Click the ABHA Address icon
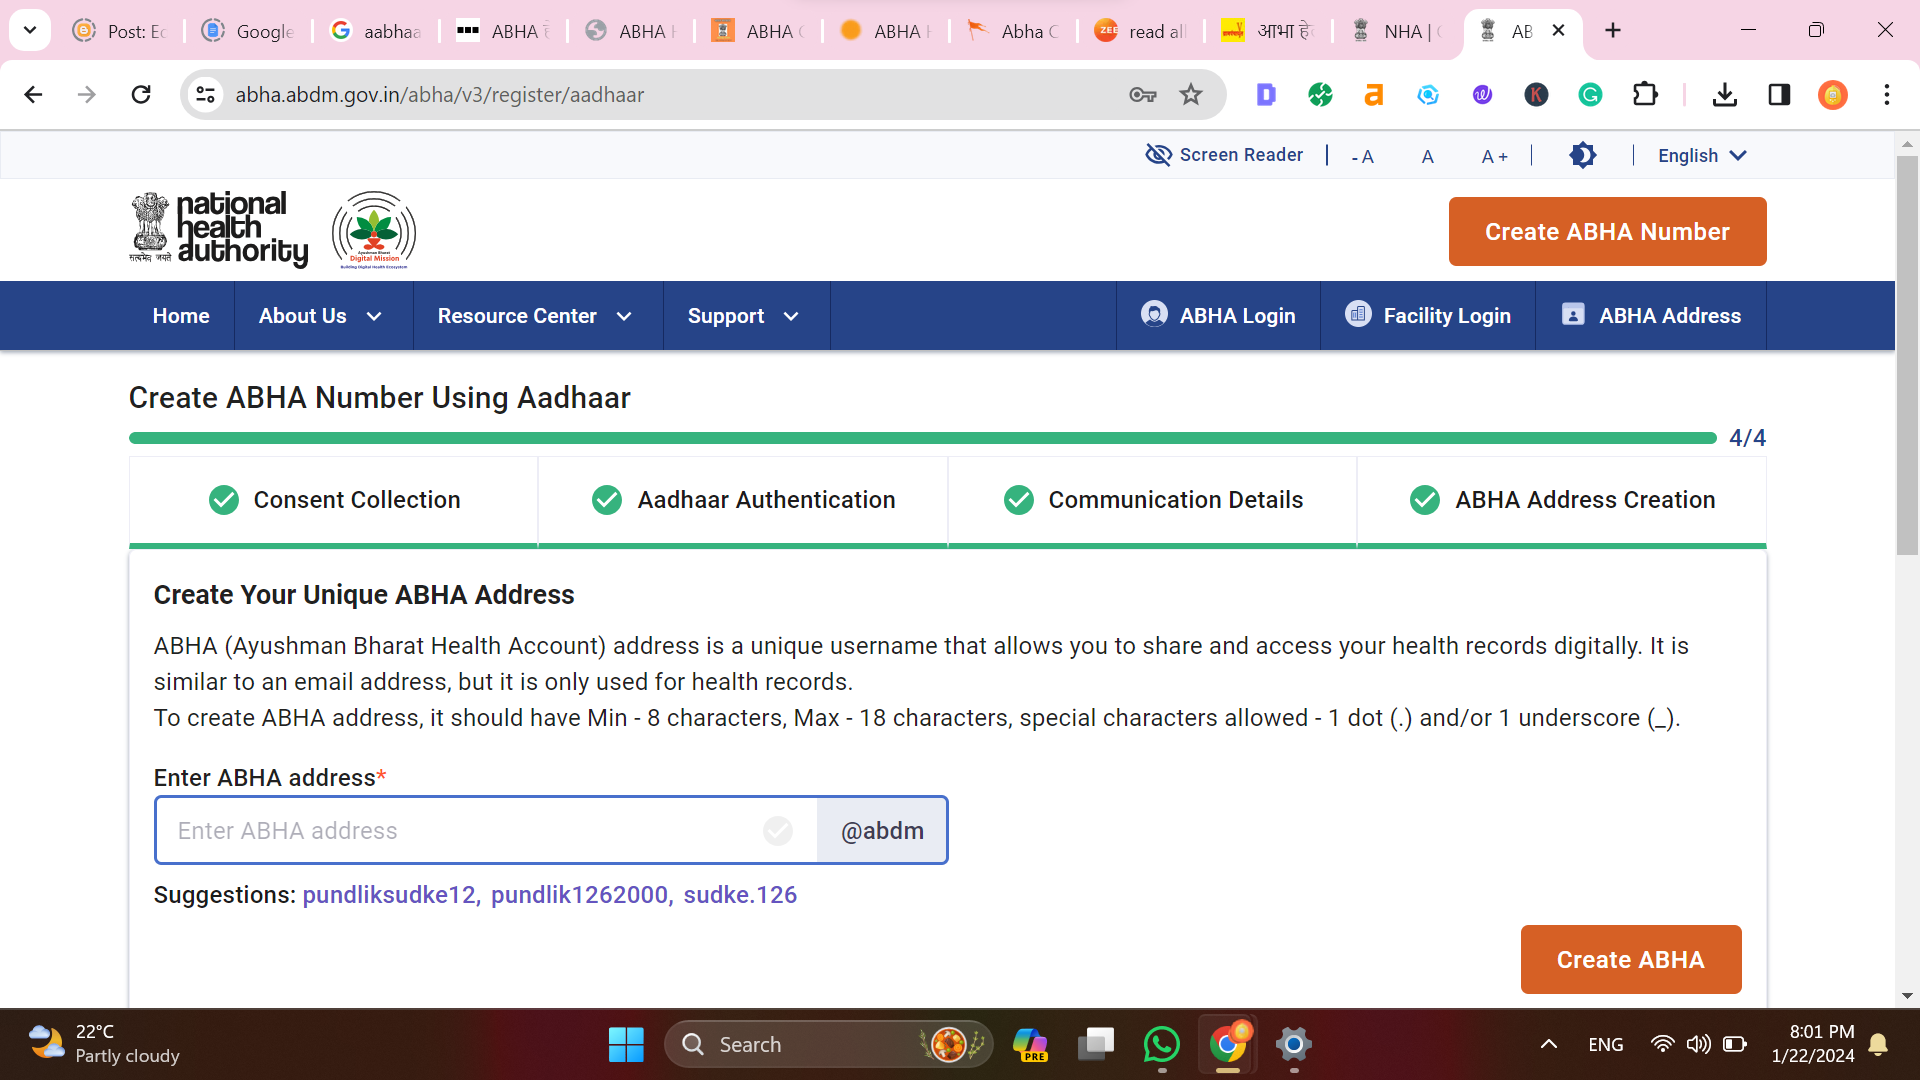Image resolution: width=1920 pixels, height=1080 pixels. (x=1573, y=315)
